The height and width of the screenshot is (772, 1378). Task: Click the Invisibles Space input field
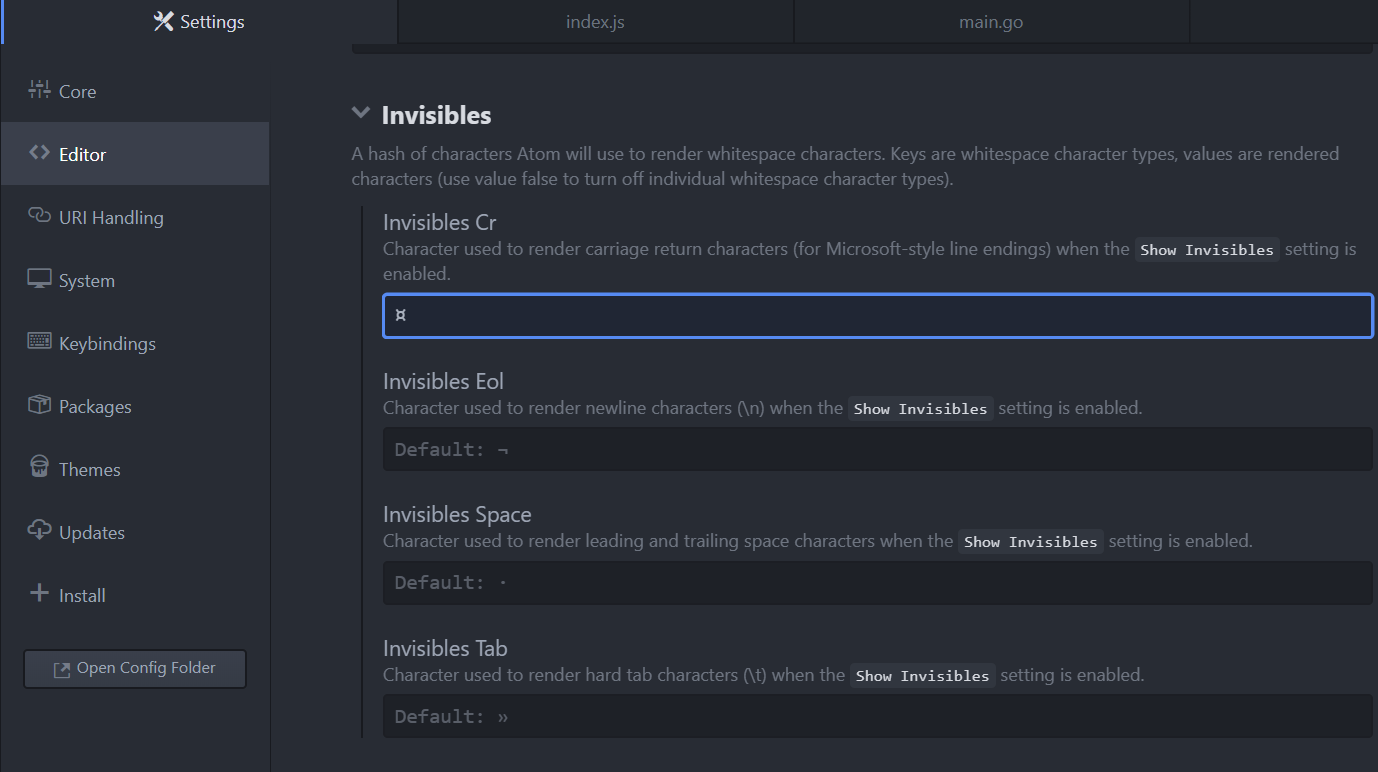(x=878, y=582)
